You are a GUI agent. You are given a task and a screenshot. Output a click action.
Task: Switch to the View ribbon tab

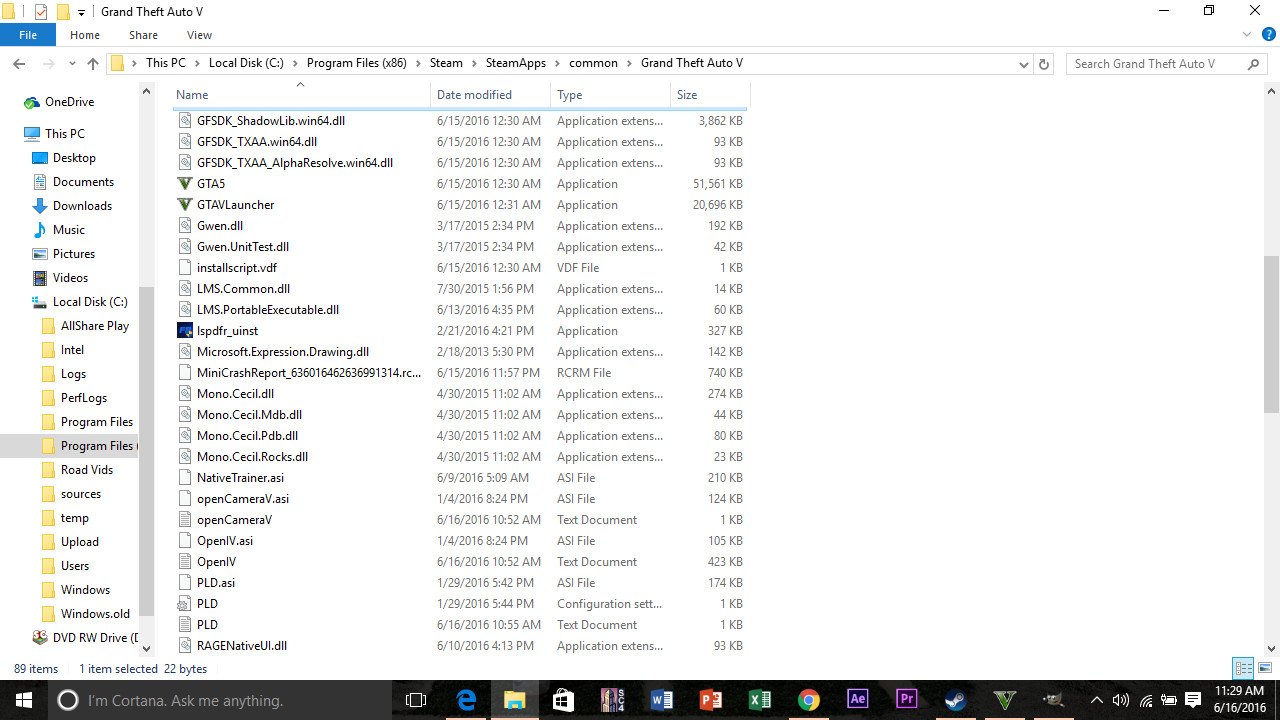point(199,35)
